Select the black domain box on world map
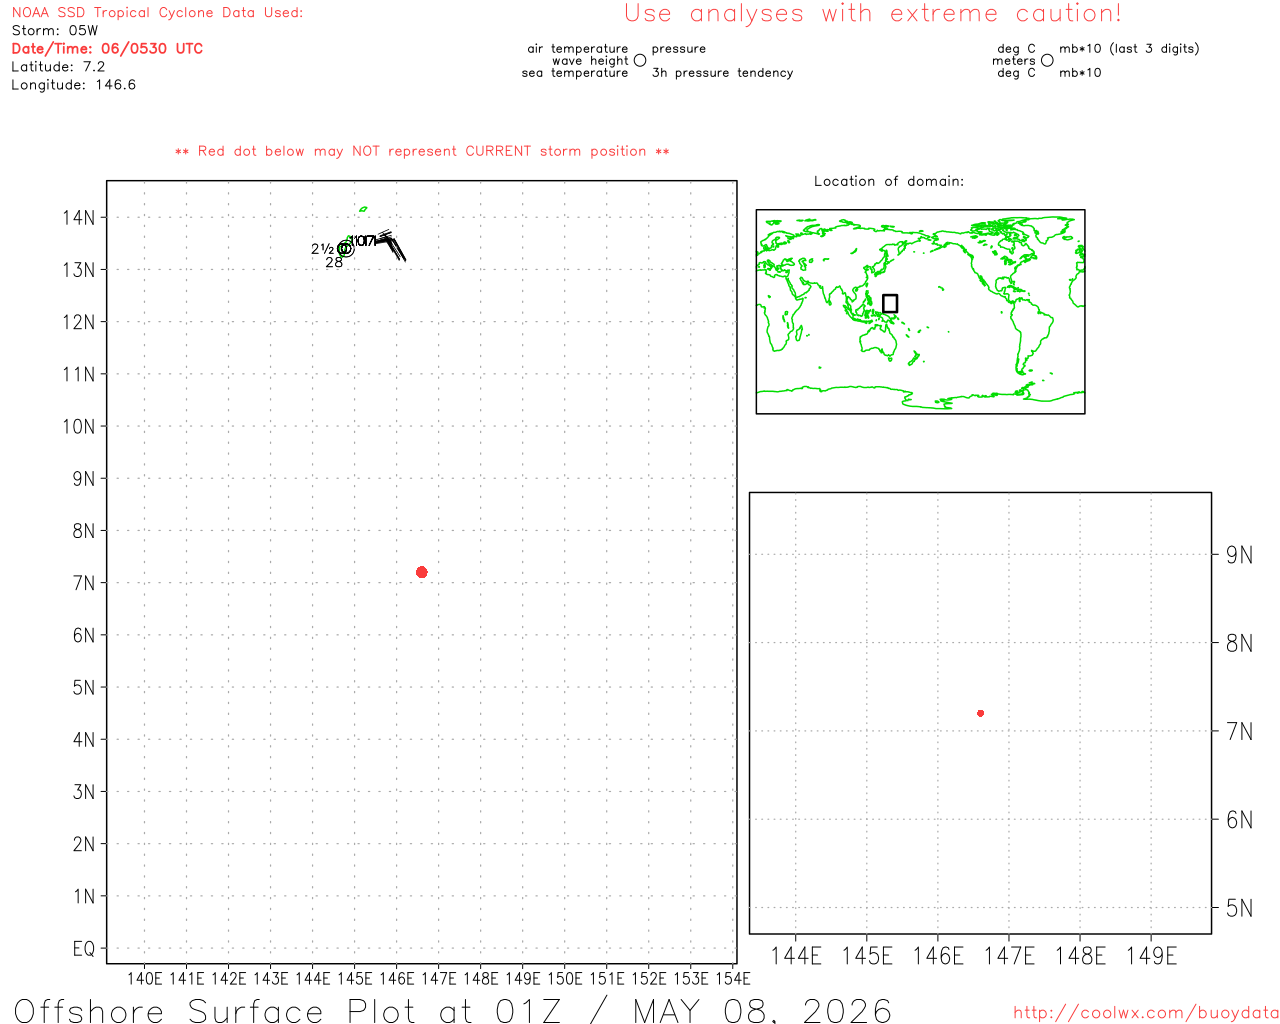The height and width of the screenshot is (1024, 1280). coord(890,303)
